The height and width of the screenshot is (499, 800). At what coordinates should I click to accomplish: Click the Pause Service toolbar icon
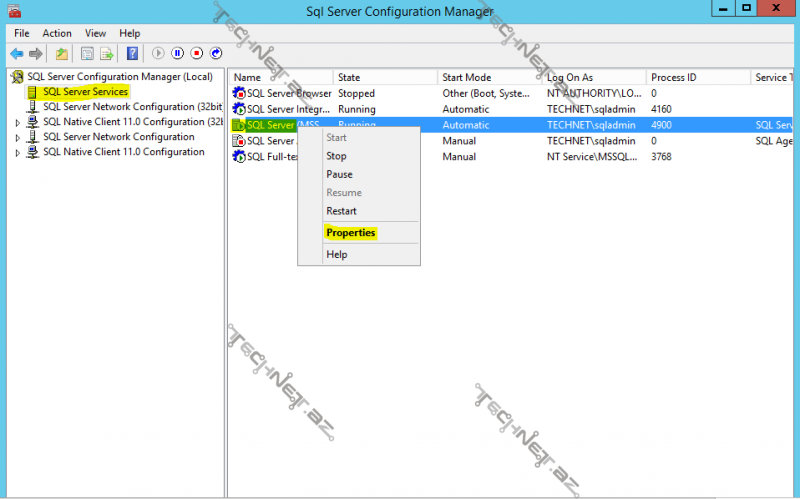(178, 53)
